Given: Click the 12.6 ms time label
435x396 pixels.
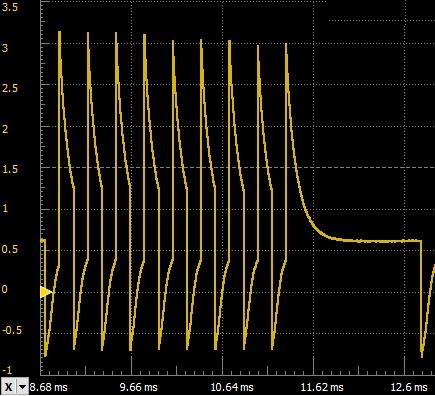Looking at the screenshot, I should coord(409,387).
